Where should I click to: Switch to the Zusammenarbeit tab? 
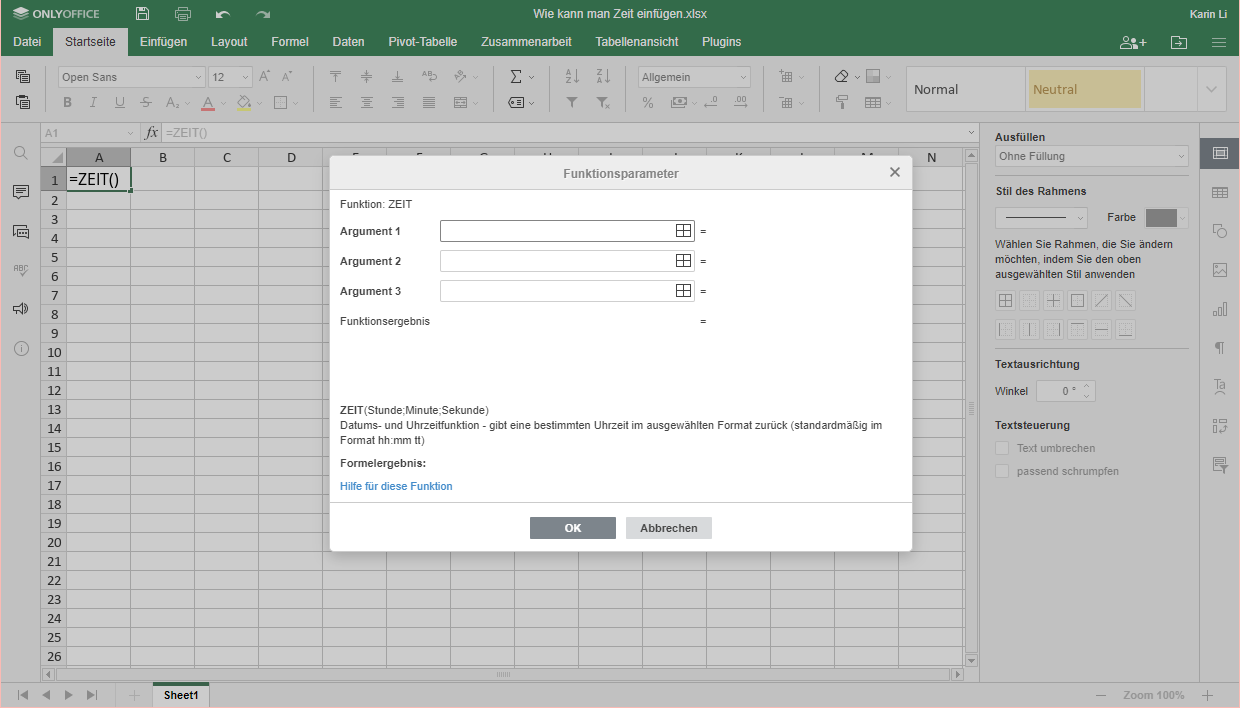(526, 42)
